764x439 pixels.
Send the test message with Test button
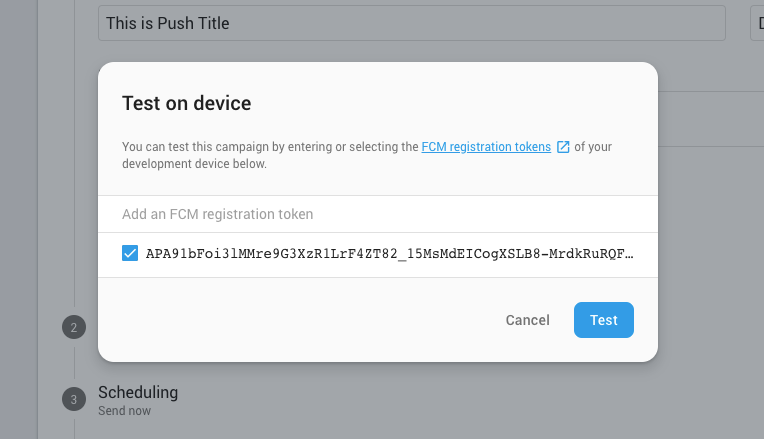click(x=604, y=320)
